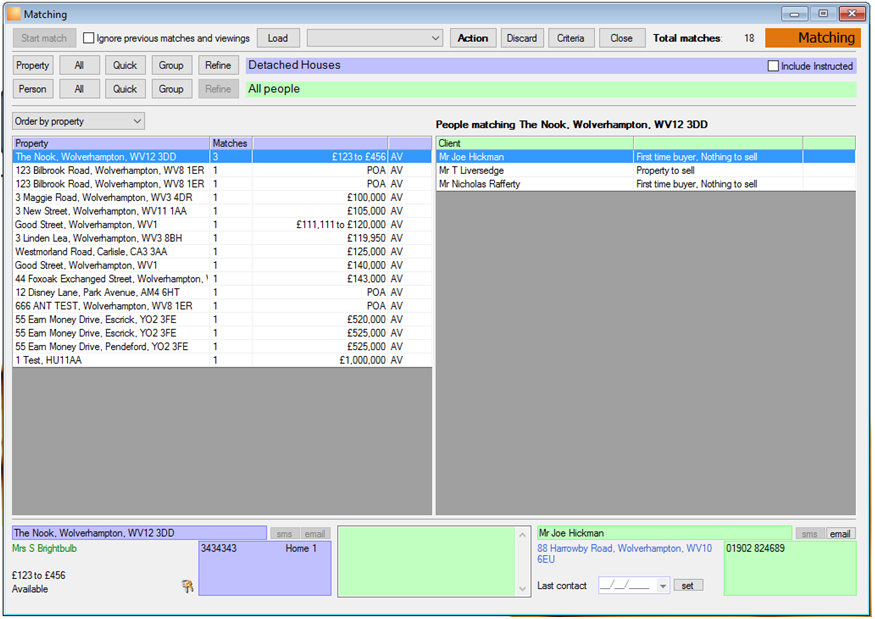
Task: Select the Detached Houses purple criteria bar
Action: click(x=505, y=65)
